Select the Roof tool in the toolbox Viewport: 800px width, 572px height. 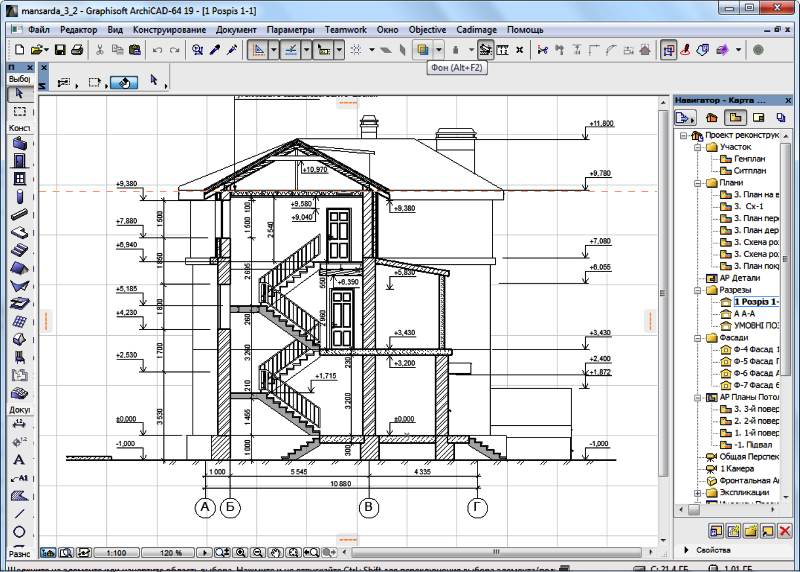click(x=19, y=268)
